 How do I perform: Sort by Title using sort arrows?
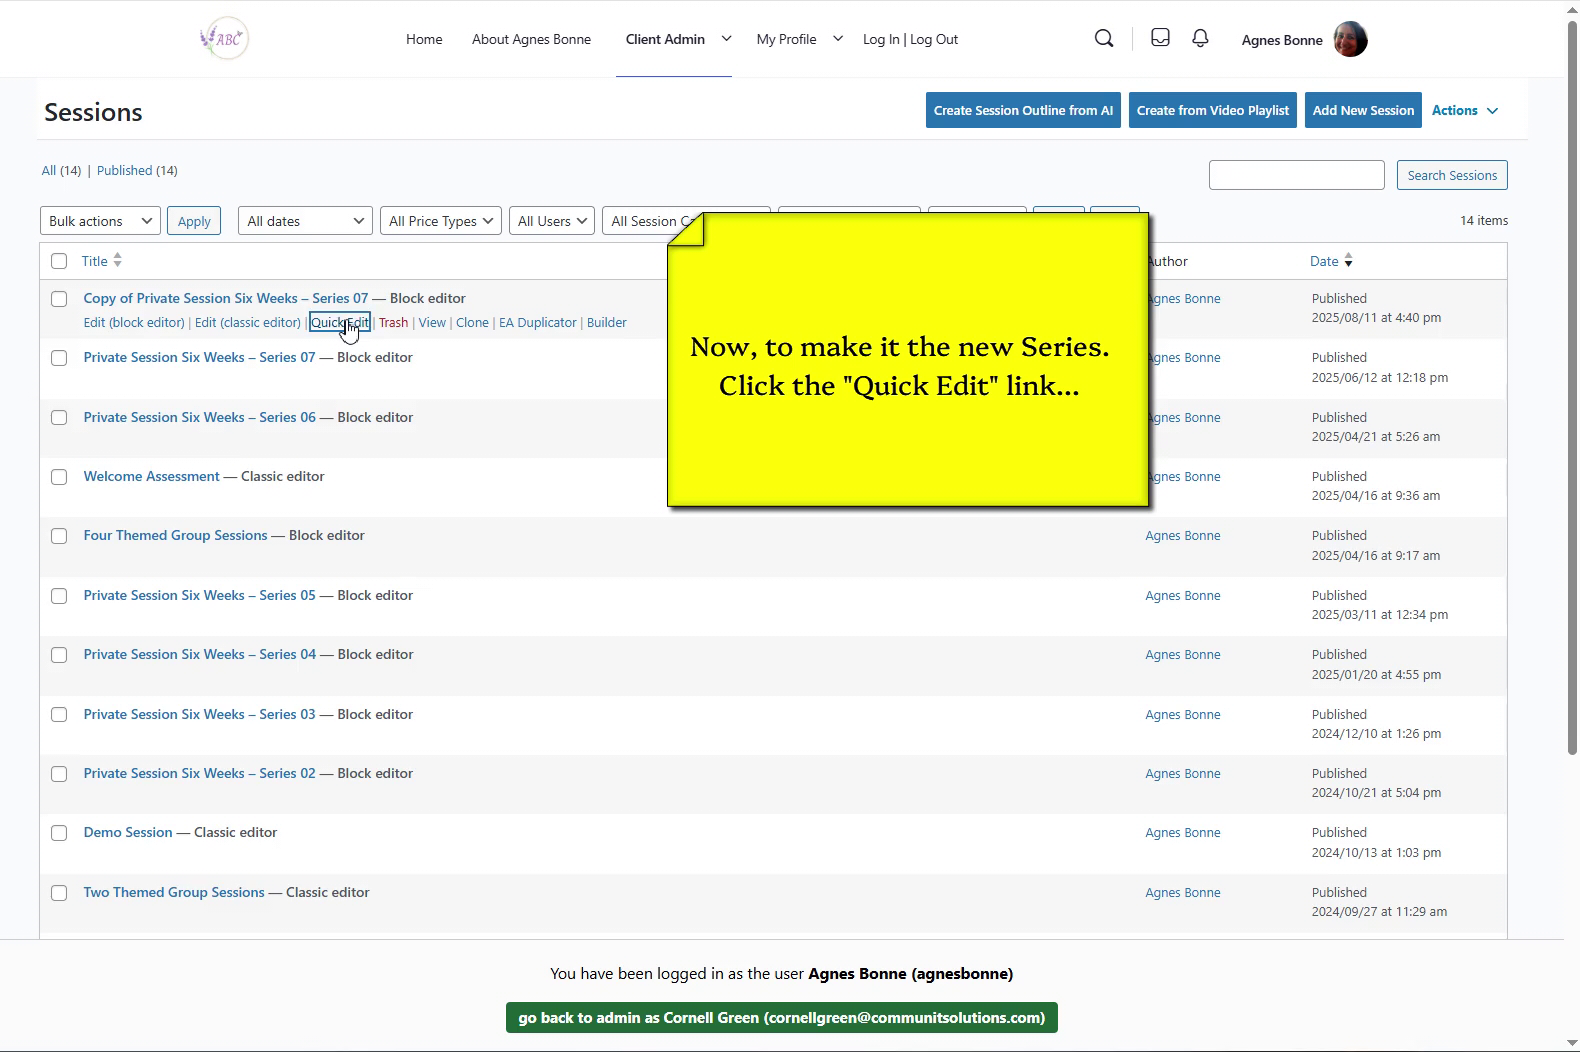[118, 261]
